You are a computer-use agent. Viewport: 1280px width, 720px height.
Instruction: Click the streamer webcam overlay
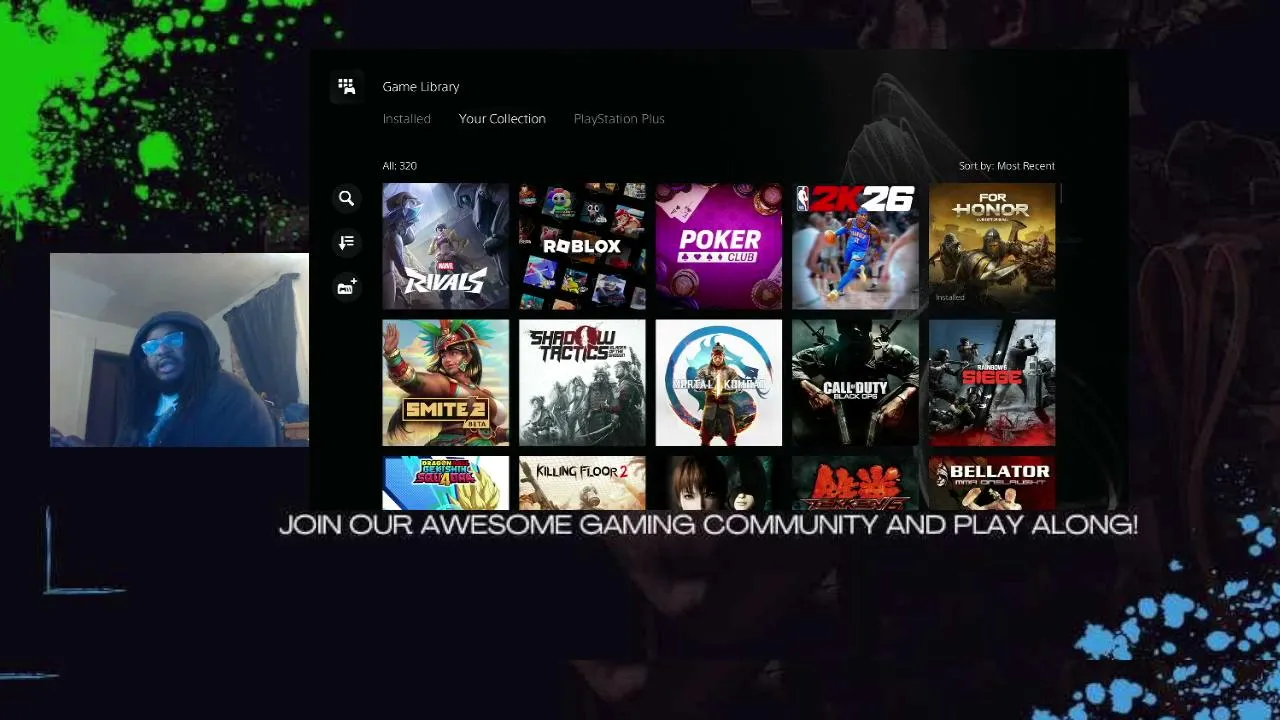point(179,349)
